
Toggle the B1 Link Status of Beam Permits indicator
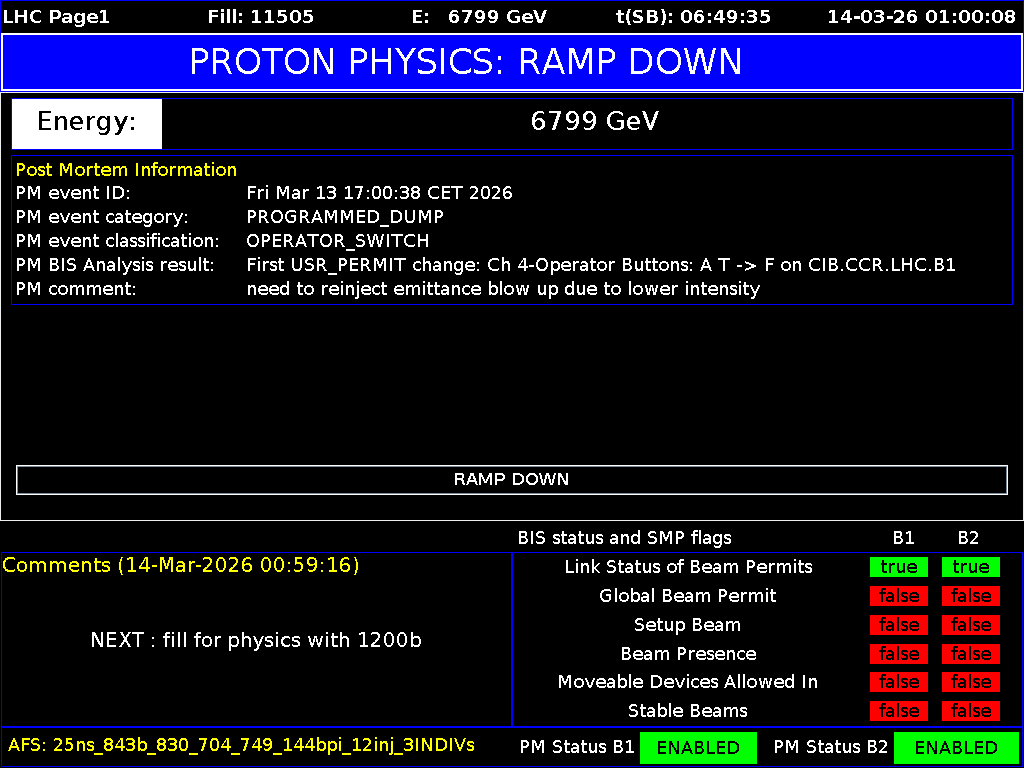point(898,567)
